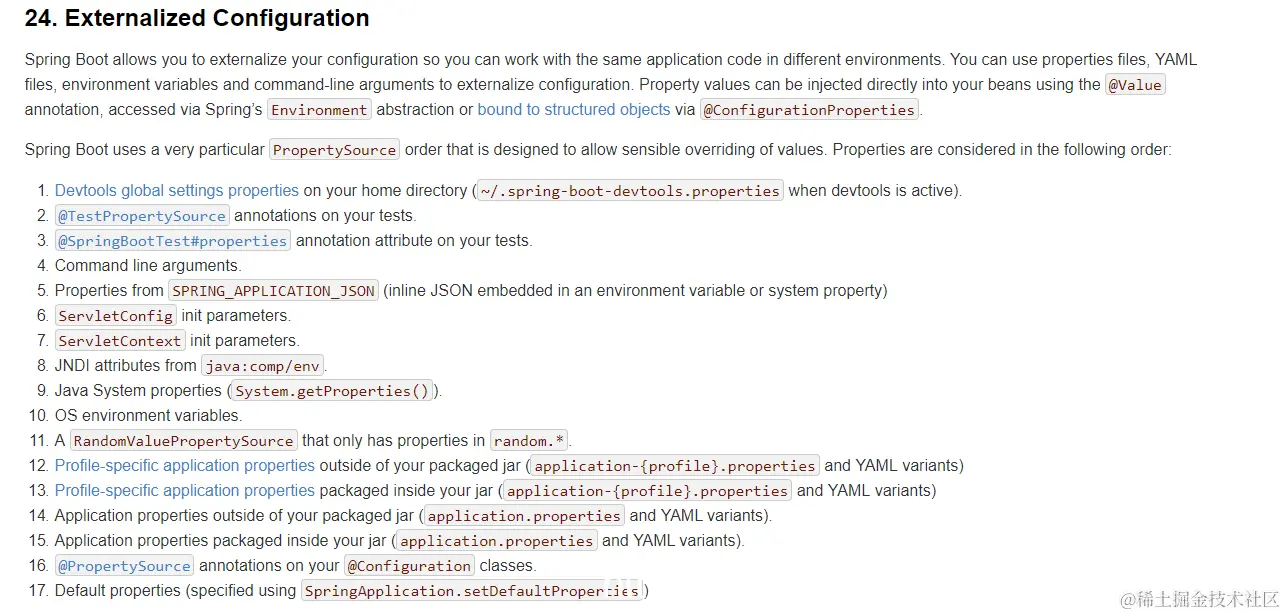
Task: Open the Devtools global settings properties link
Action: point(176,190)
